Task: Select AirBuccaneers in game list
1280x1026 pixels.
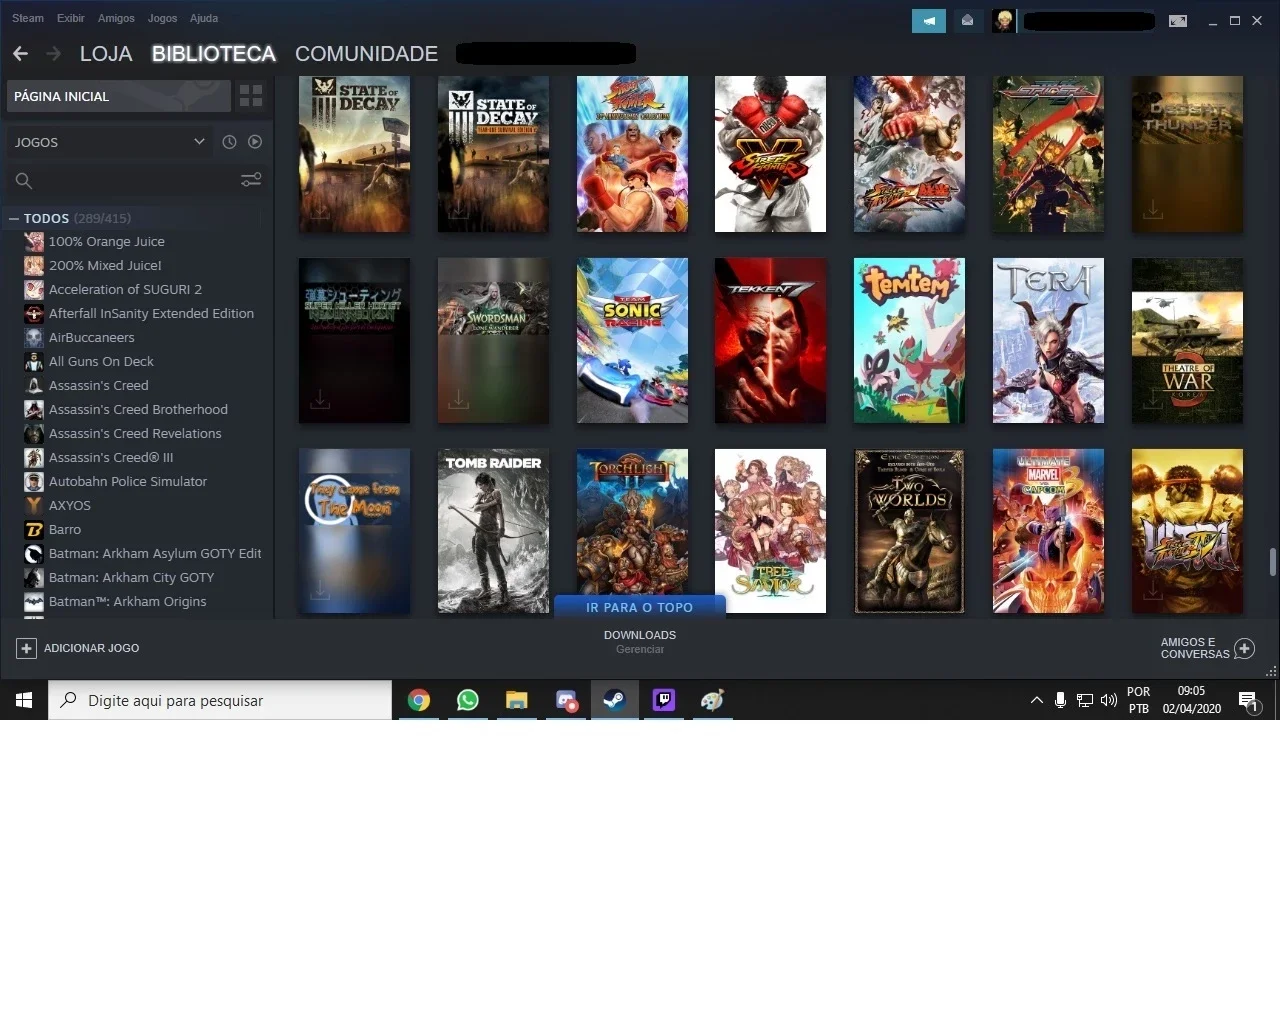Action: click(91, 337)
